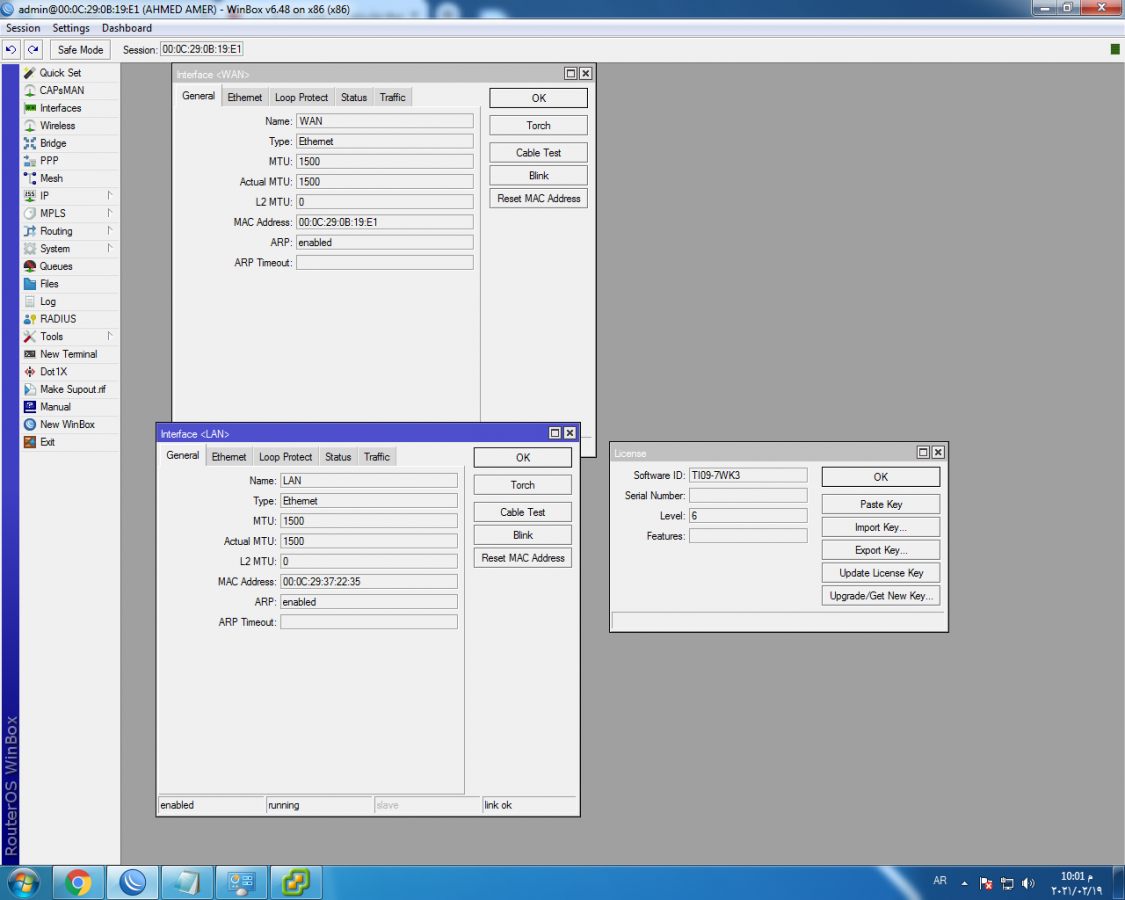The width and height of the screenshot is (1125, 900).
Task: Open the Settings menu
Action: tap(71, 28)
